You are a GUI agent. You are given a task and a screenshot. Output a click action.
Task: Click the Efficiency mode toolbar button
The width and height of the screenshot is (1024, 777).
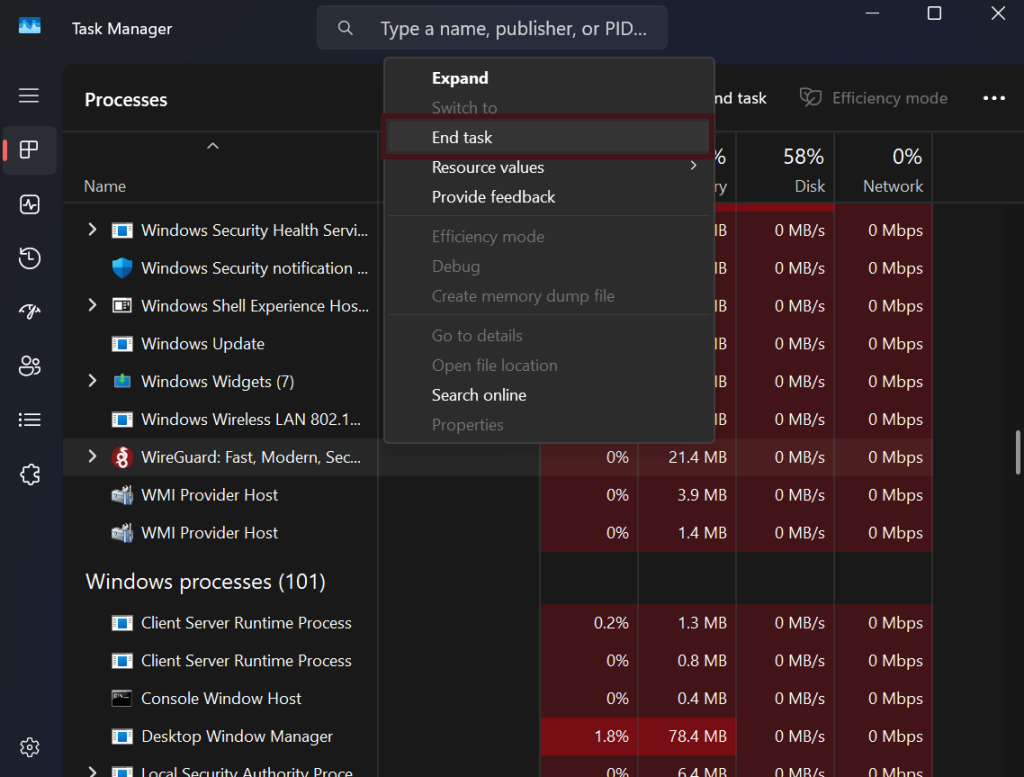pos(874,98)
